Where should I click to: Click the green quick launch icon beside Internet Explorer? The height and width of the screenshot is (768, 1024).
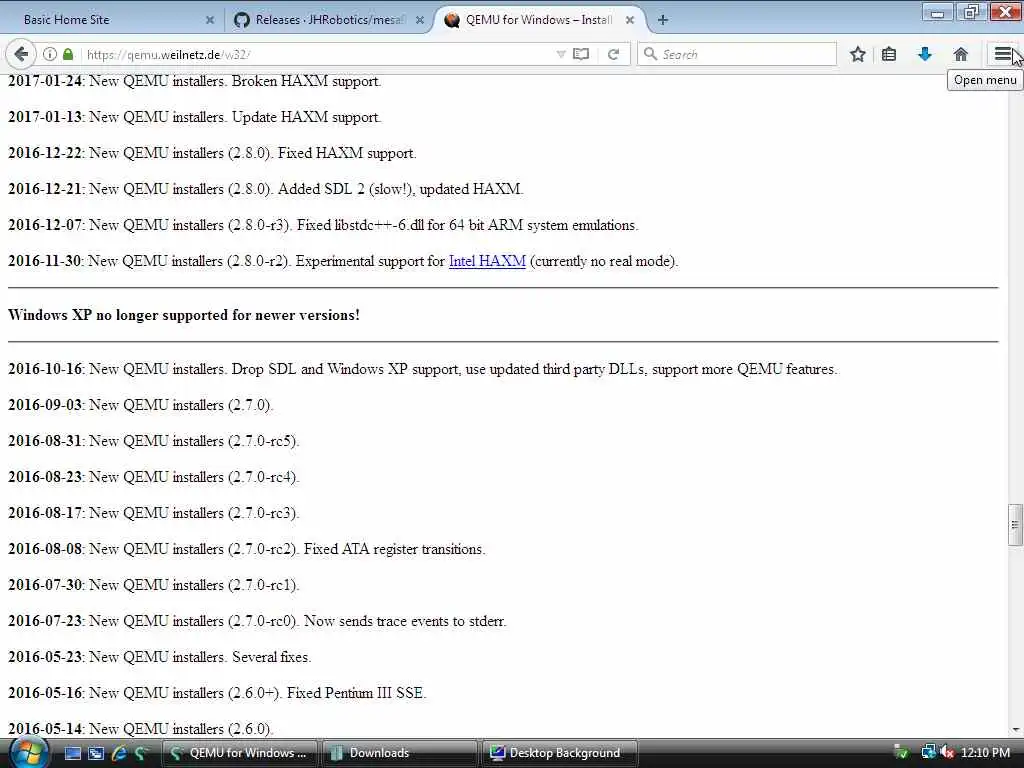(140, 753)
